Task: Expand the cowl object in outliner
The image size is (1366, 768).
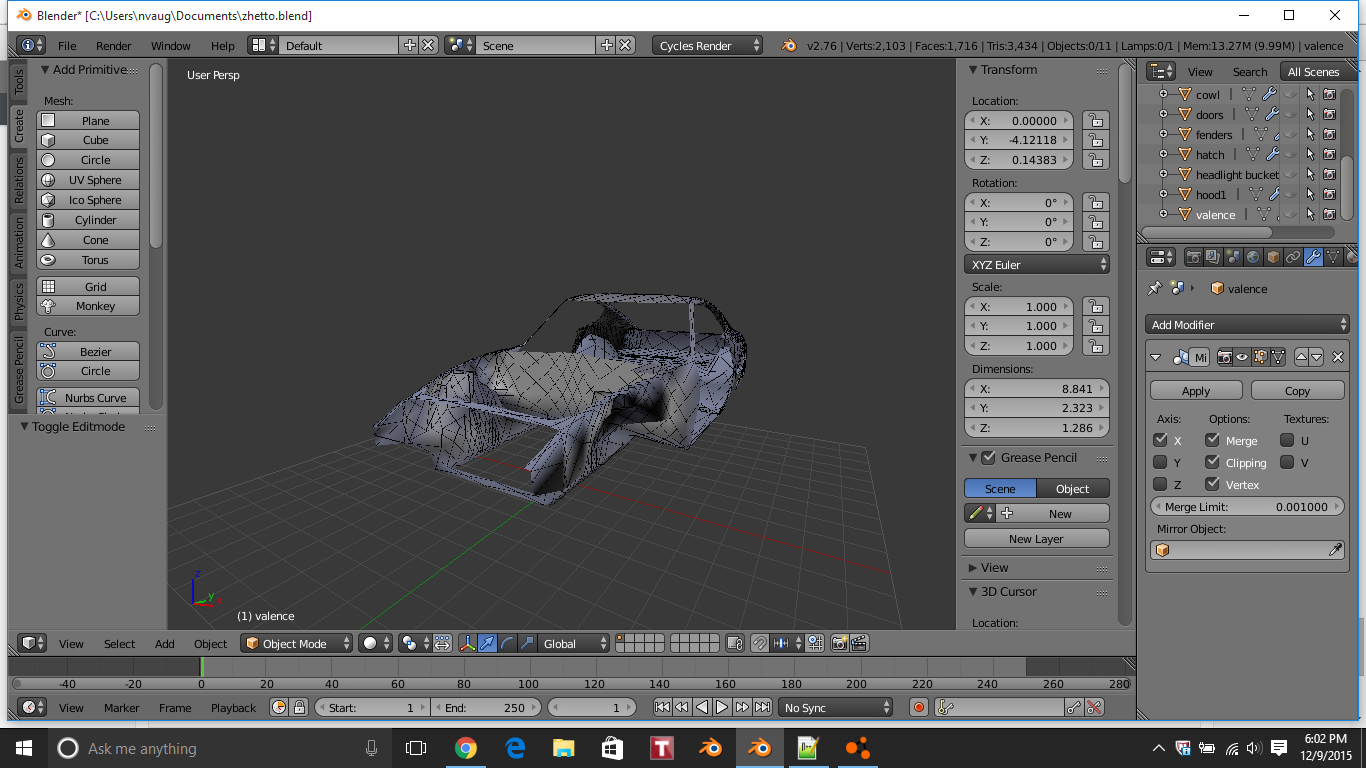Action: pyautogui.click(x=1163, y=94)
